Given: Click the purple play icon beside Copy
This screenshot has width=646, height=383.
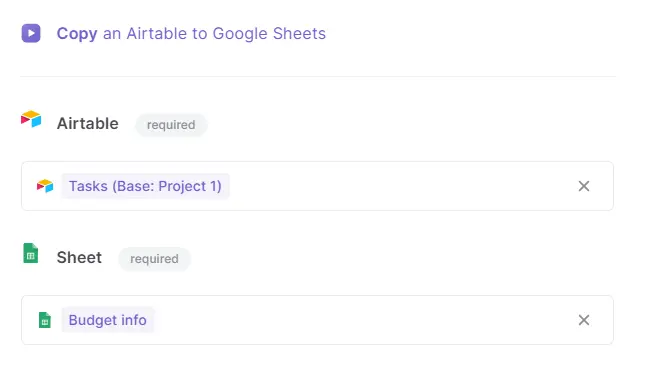Looking at the screenshot, I should pyautogui.click(x=31, y=33).
